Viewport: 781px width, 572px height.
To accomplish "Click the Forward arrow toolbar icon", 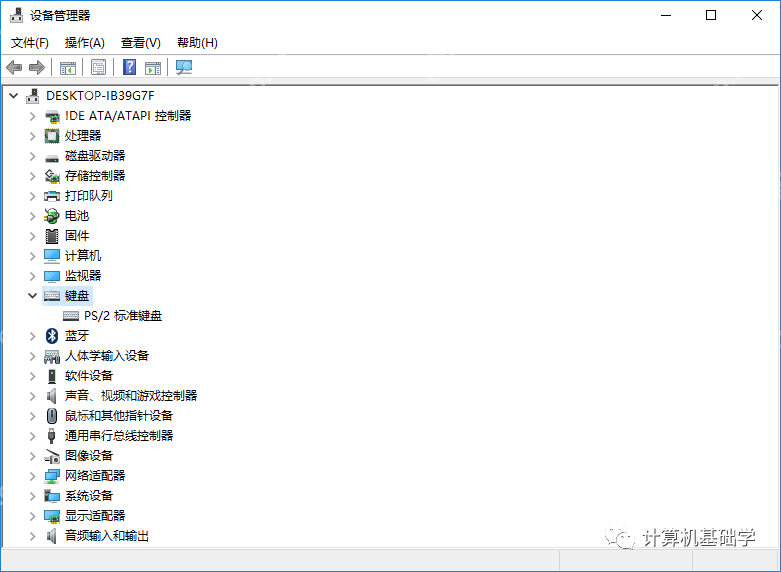I will point(37,67).
